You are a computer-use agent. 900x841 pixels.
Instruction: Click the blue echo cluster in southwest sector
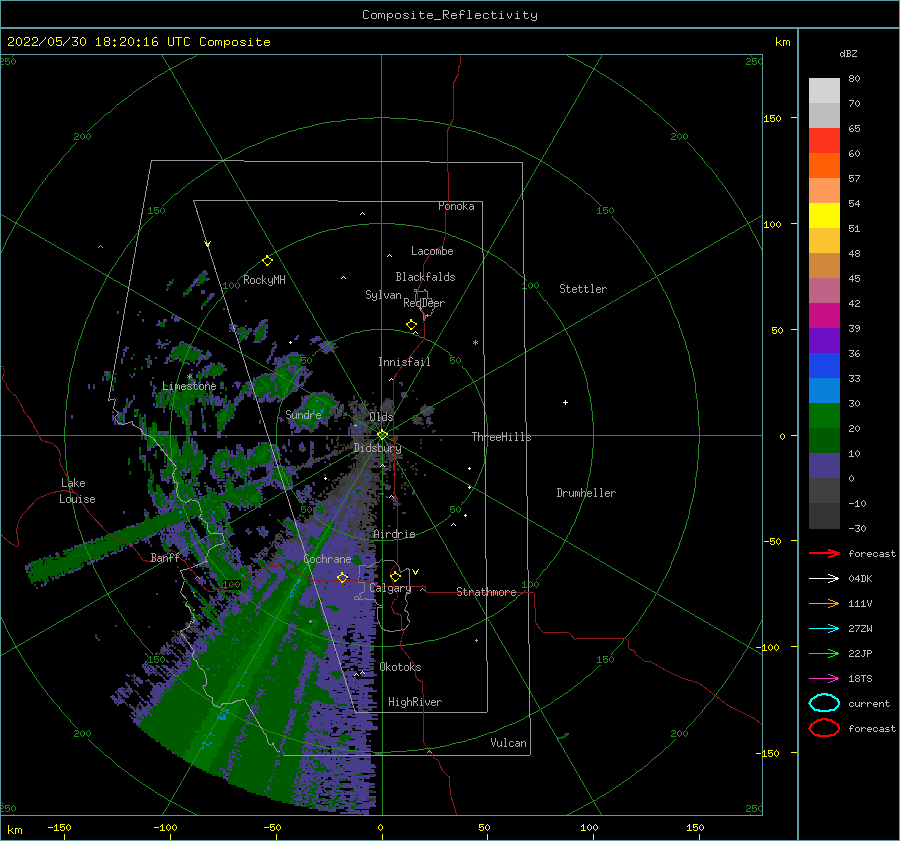[x=222, y=715]
